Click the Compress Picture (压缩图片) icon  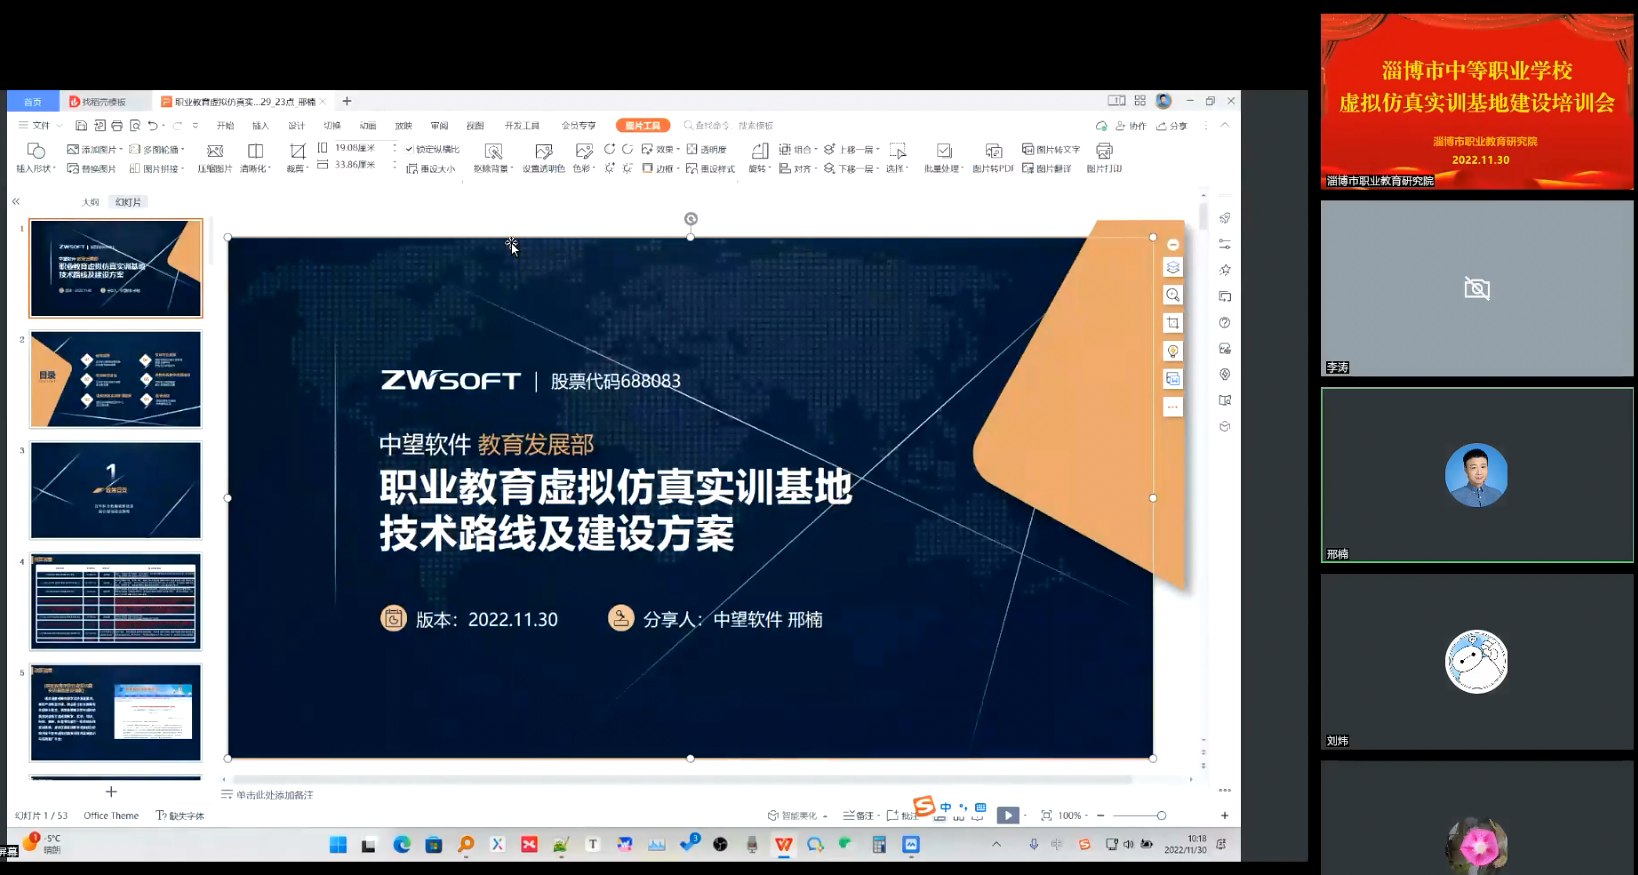(214, 150)
